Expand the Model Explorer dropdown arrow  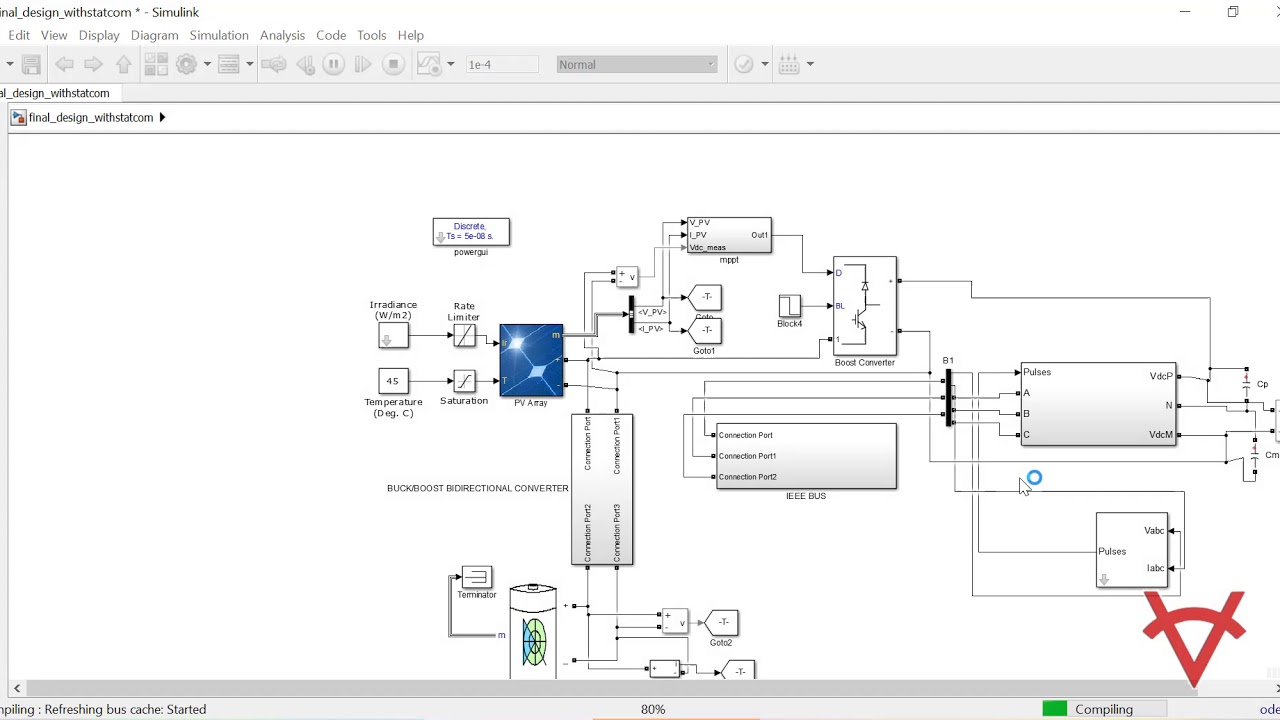tap(250, 64)
